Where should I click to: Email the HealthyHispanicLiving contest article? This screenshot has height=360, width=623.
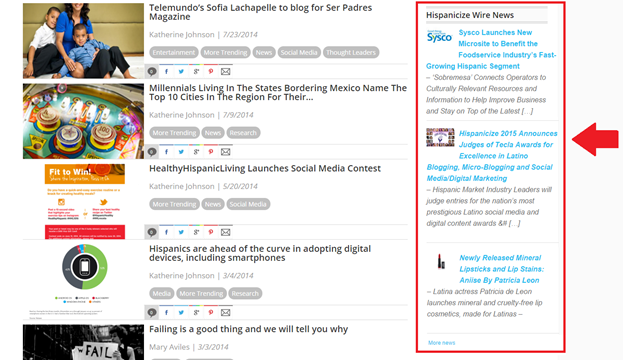pos(225,232)
